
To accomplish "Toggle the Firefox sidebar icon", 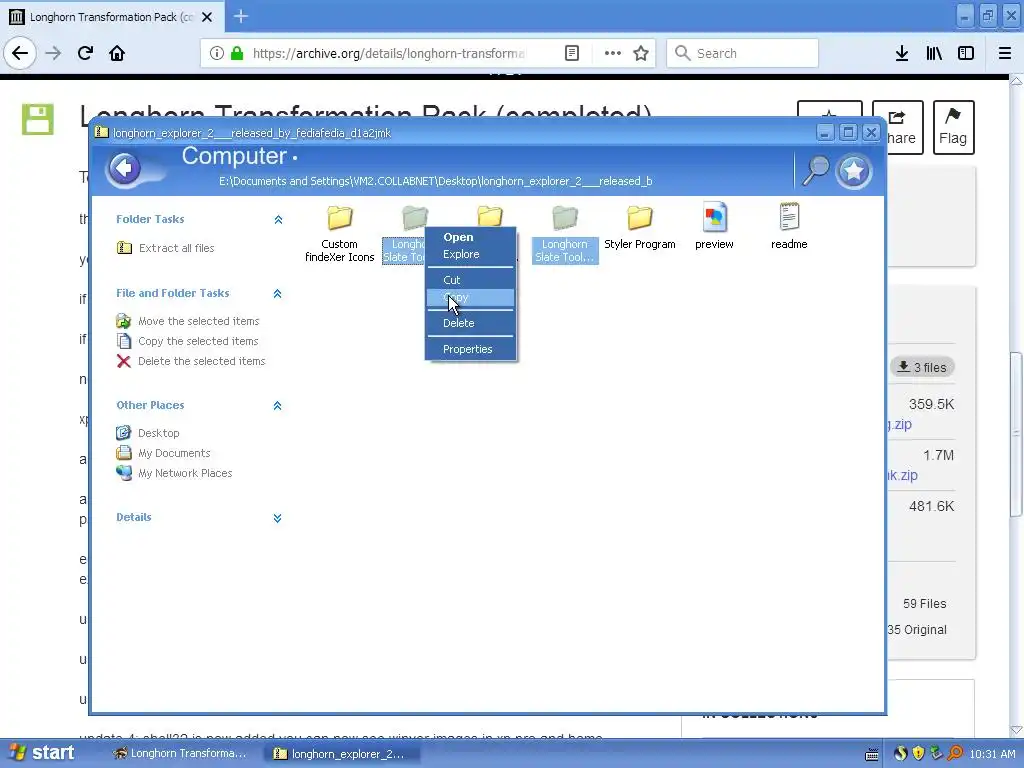I will 966,53.
